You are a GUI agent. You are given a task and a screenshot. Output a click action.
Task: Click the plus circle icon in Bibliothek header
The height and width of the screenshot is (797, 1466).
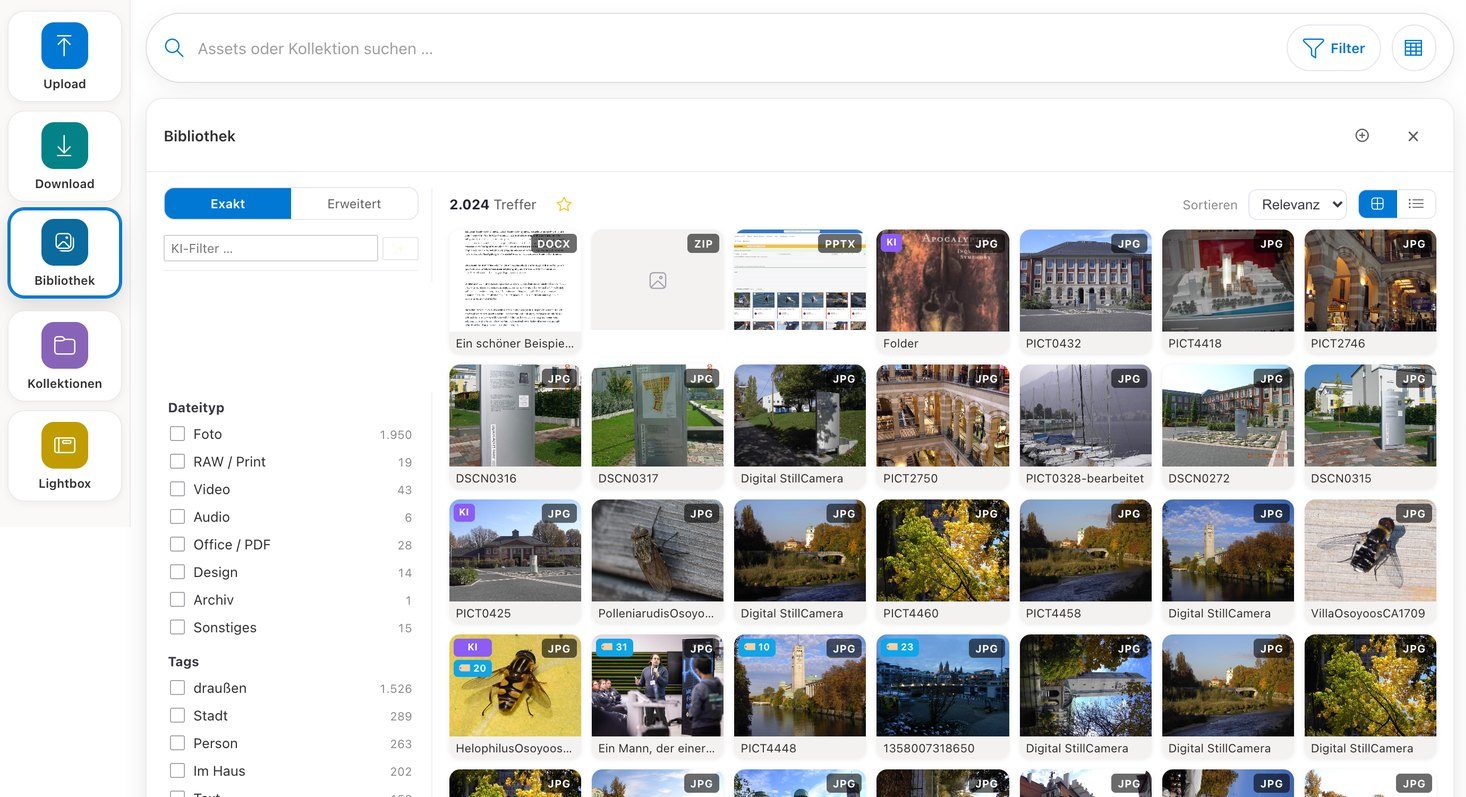1362,135
